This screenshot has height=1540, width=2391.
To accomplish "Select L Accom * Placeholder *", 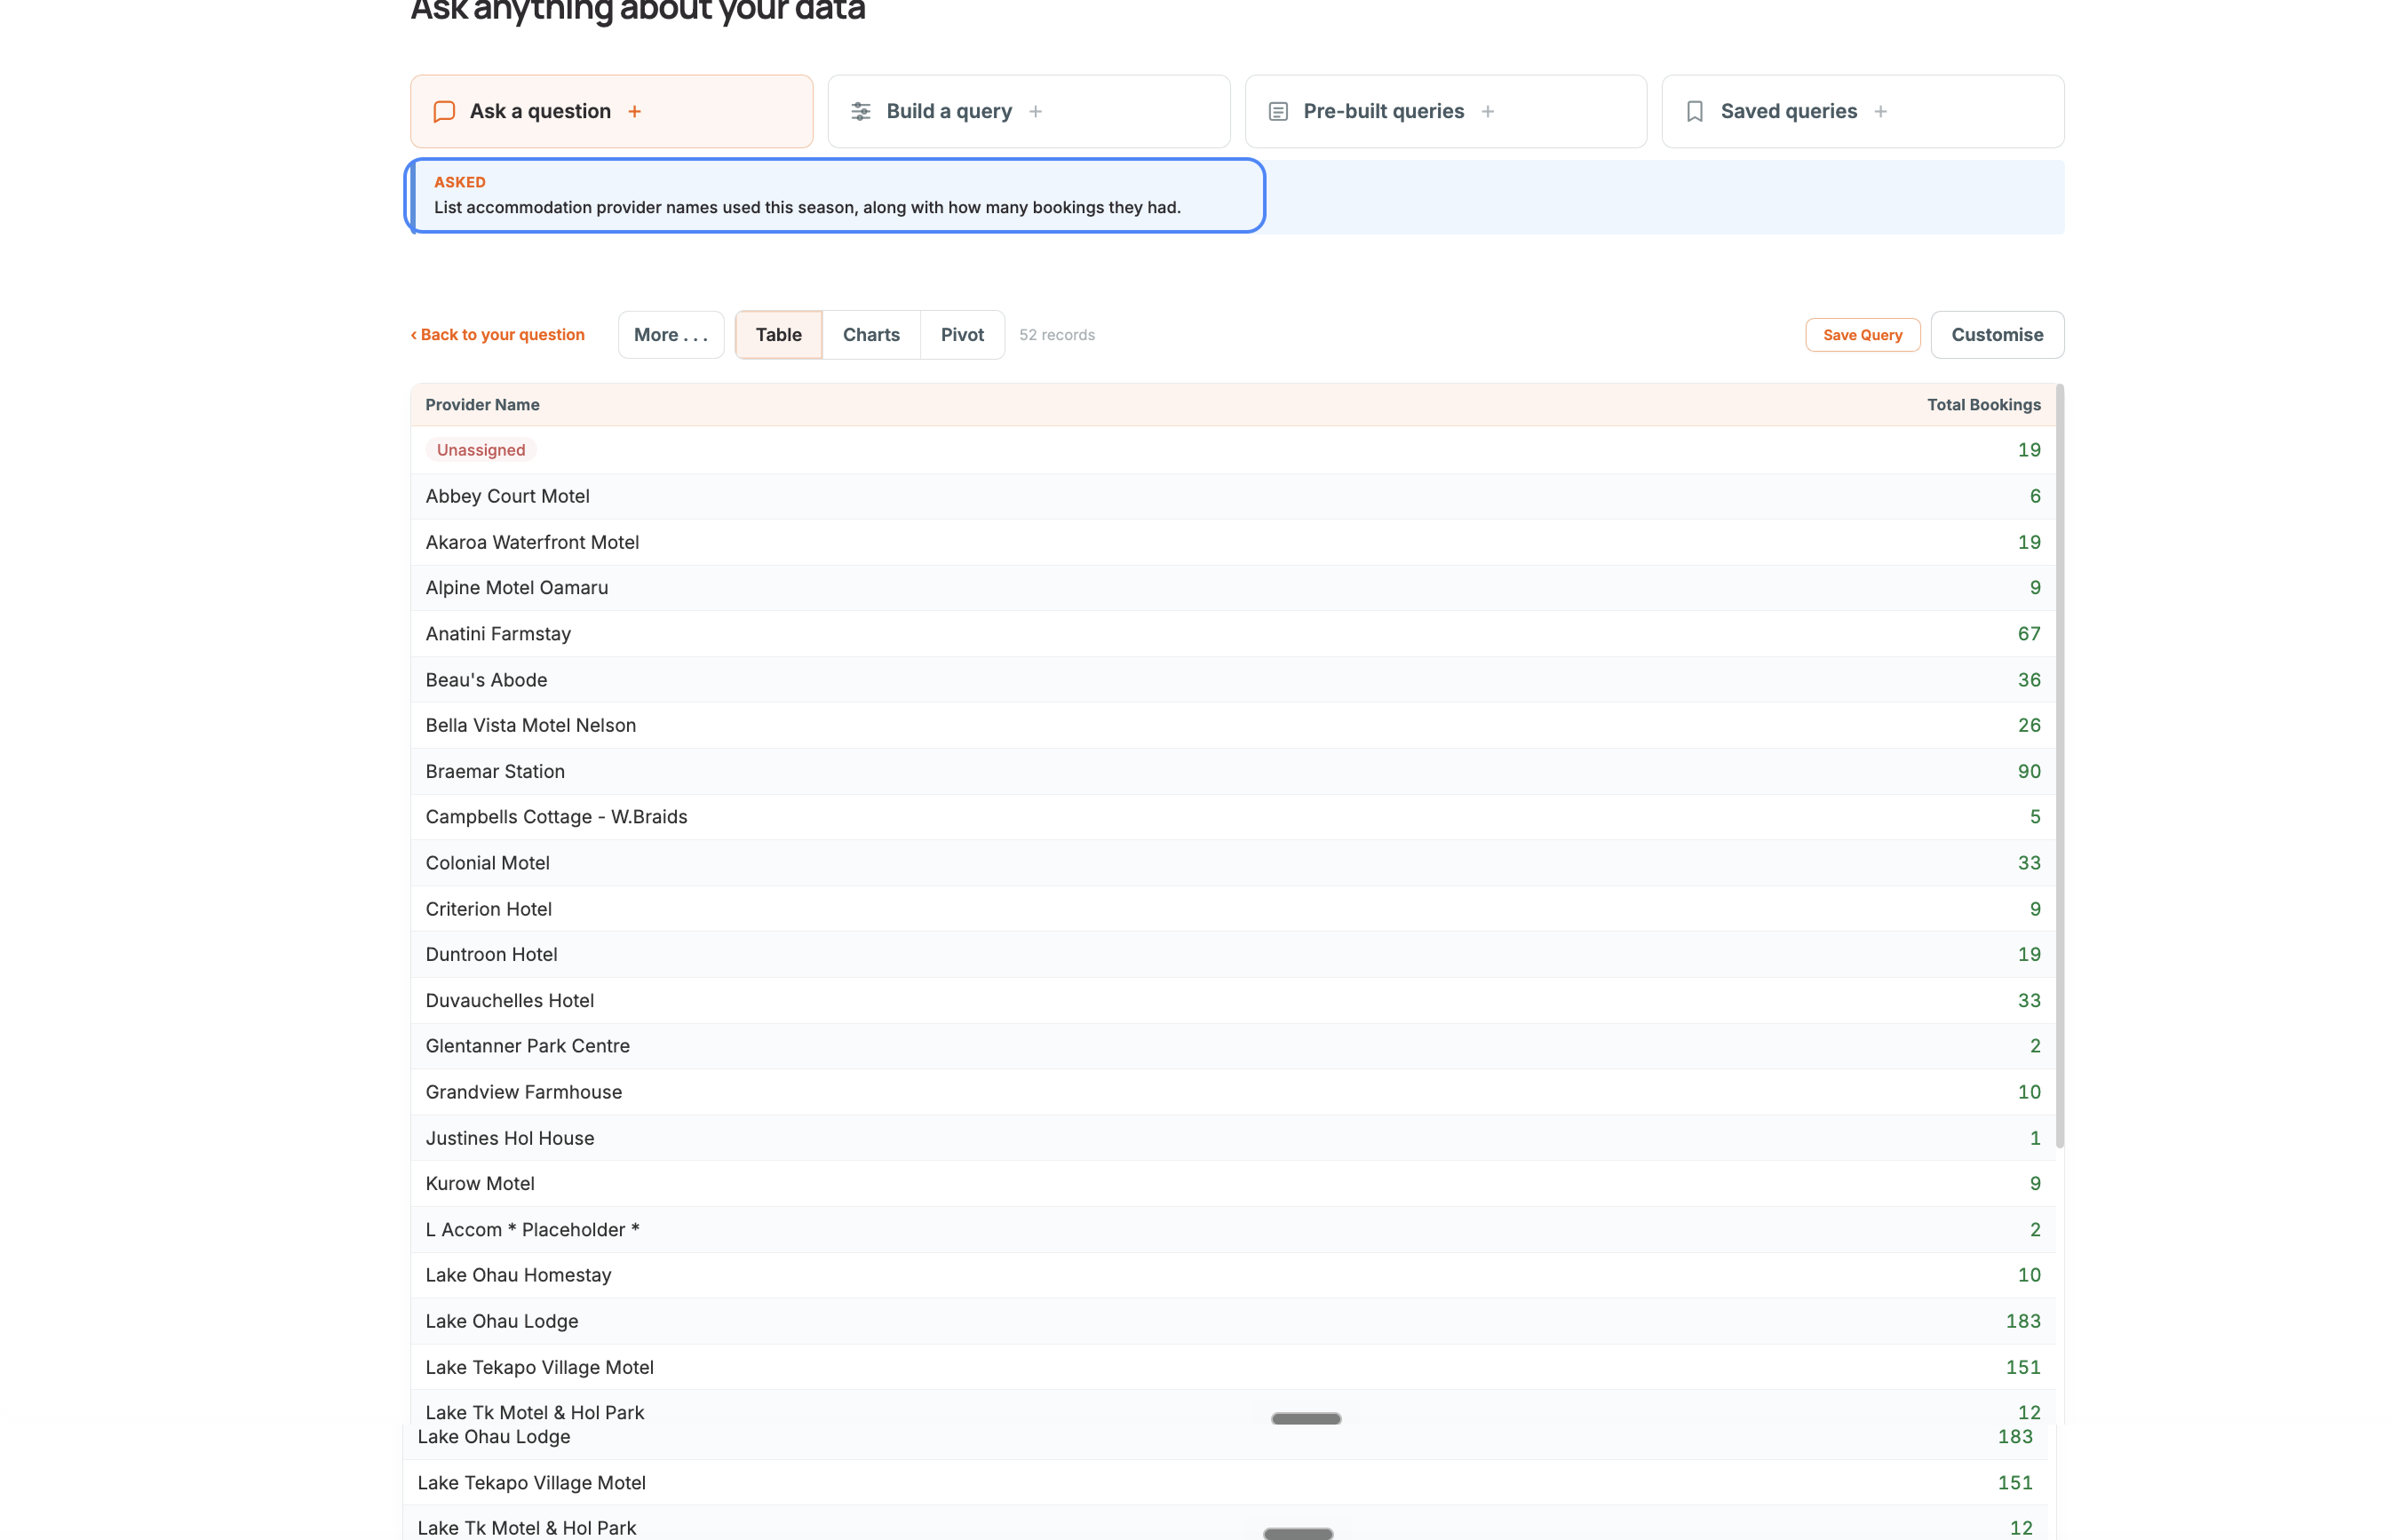I will [x=1232, y=1230].
